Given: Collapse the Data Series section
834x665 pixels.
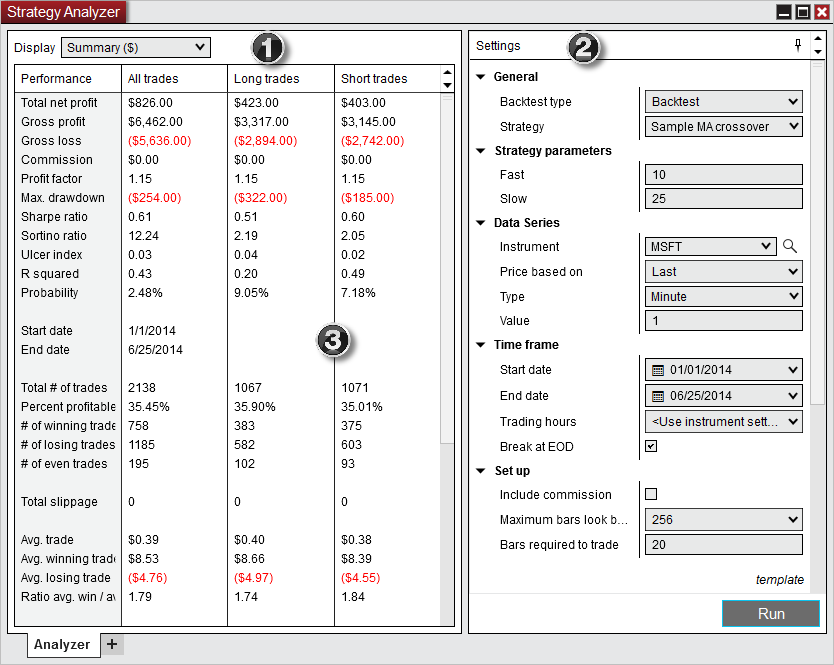Looking at the screenshot, I should point(482,222).
